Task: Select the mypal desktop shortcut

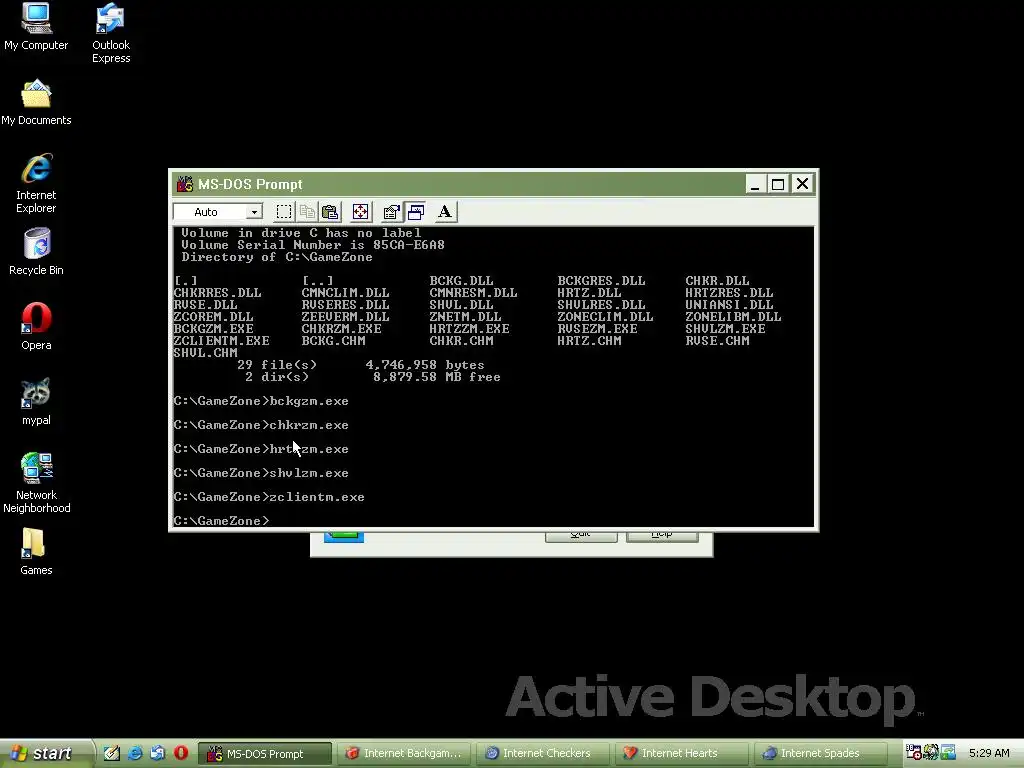Action: (x=36, y=402)
